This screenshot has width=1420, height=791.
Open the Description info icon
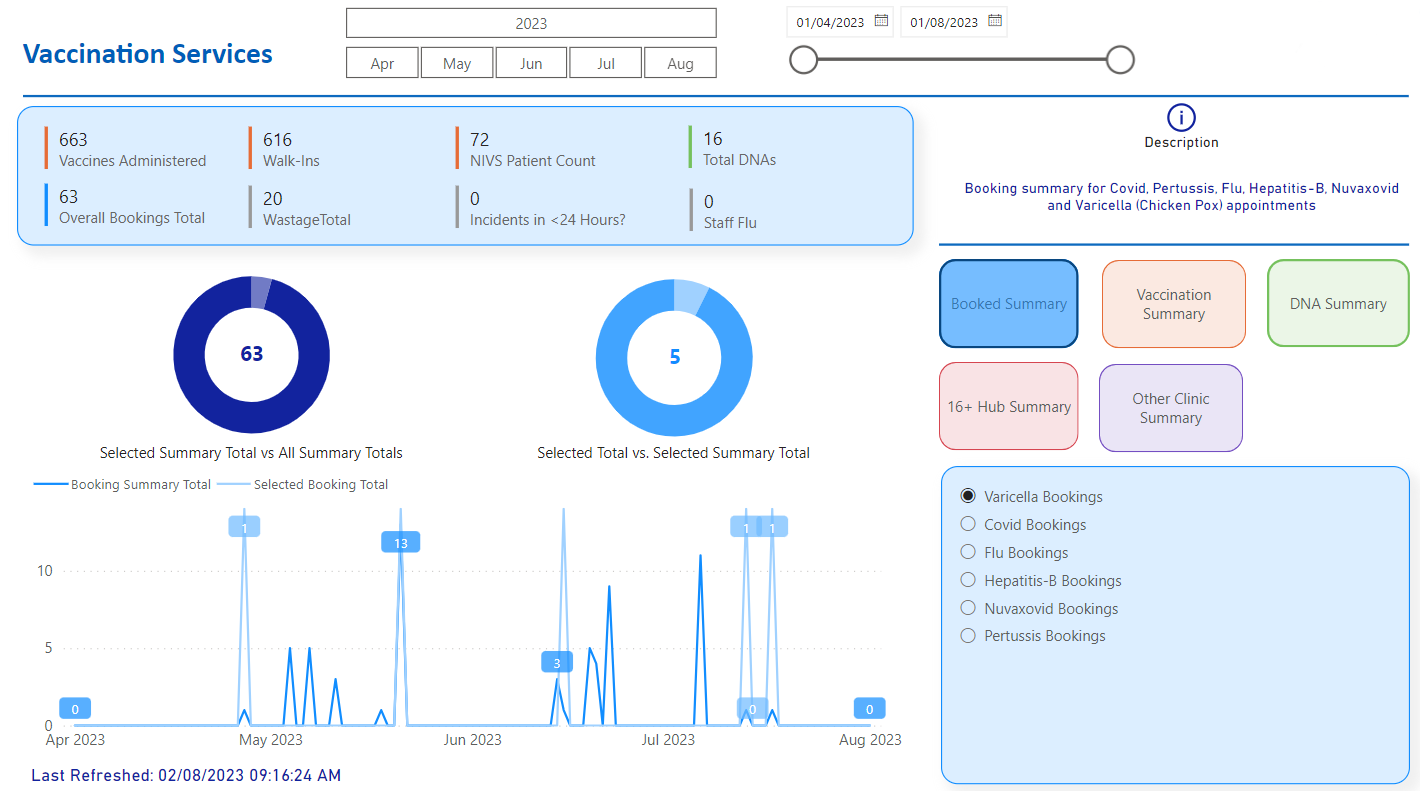[1181, 118]
